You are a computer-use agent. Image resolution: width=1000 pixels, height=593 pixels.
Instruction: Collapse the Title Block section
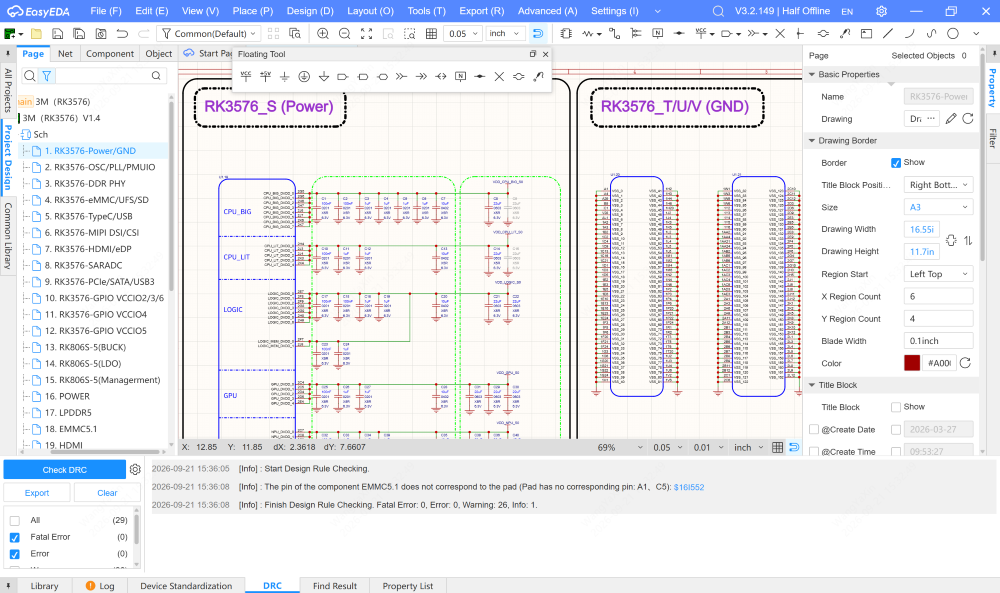pyautogui.click(x=812, y=385)
